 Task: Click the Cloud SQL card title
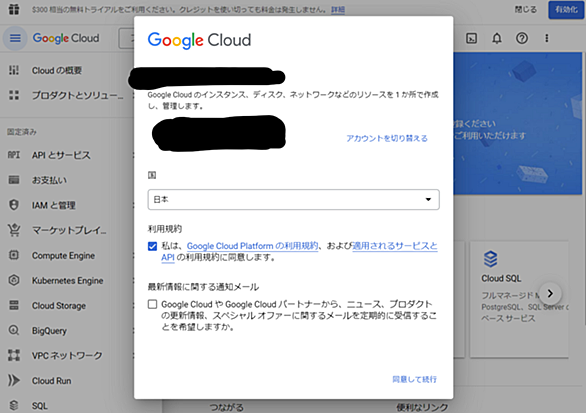(x=501, y=278)
